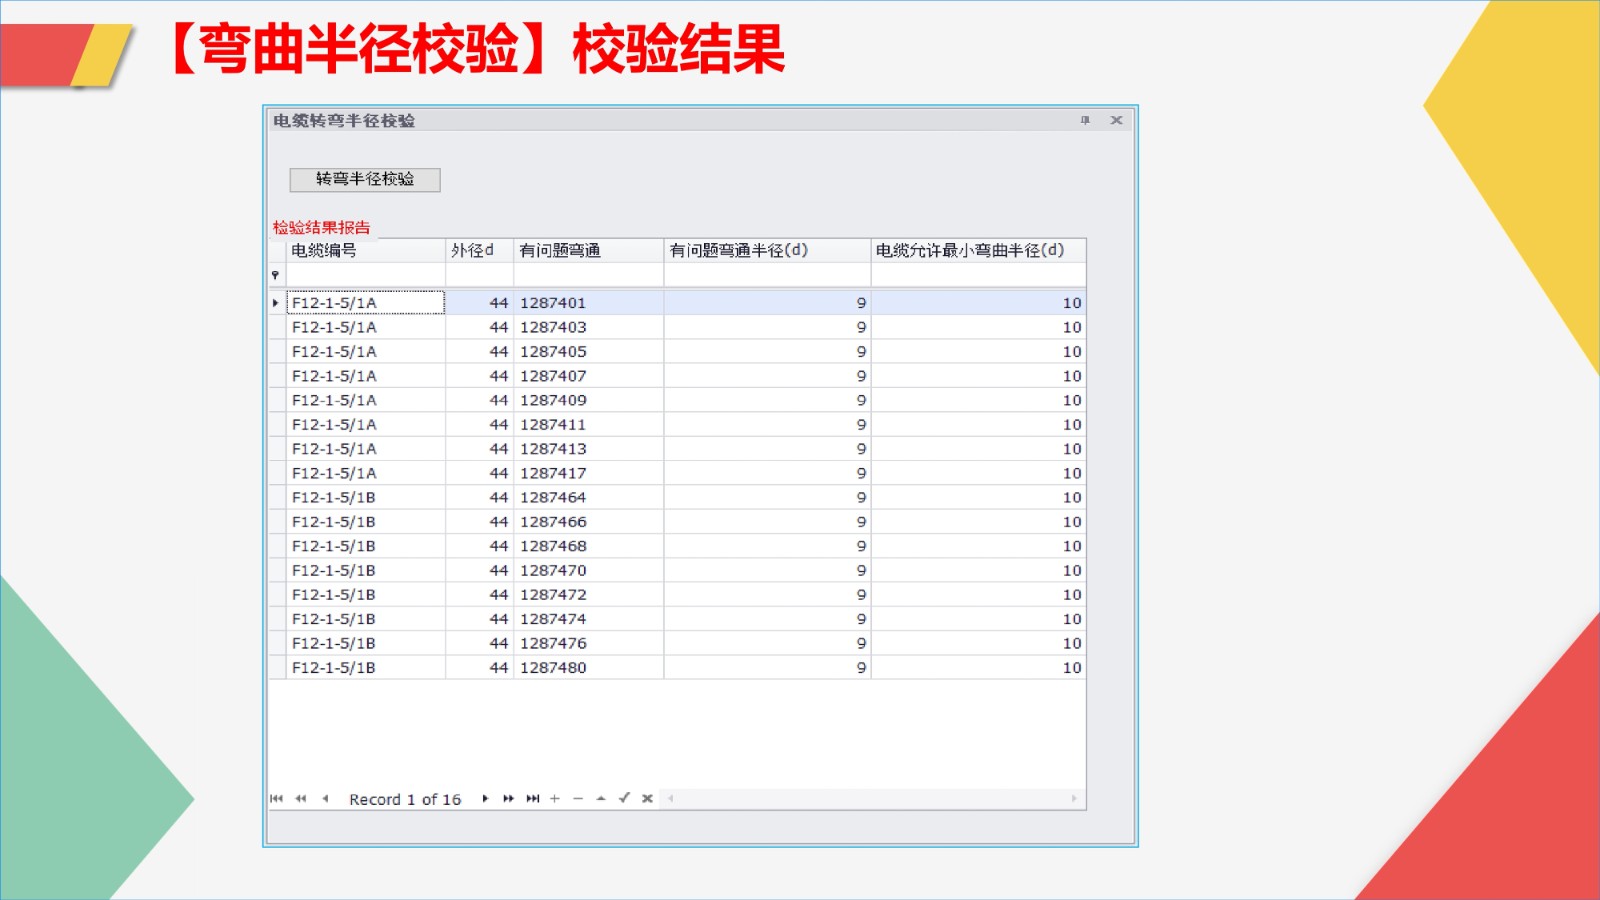The width and height of the screenshot is (1600, 900).
Task: Pin the 电缆转弯半径校验 panel
Action: (1085, 120)
